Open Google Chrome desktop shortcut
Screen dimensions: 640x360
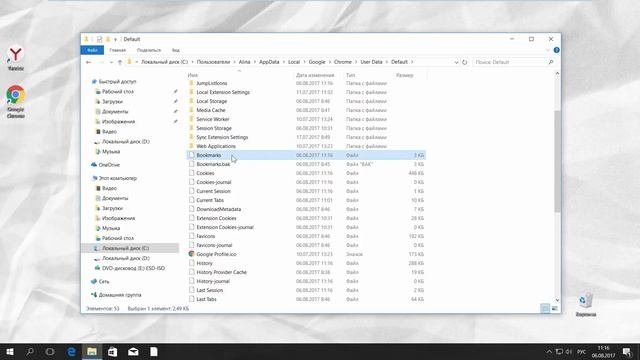[16, 102]
